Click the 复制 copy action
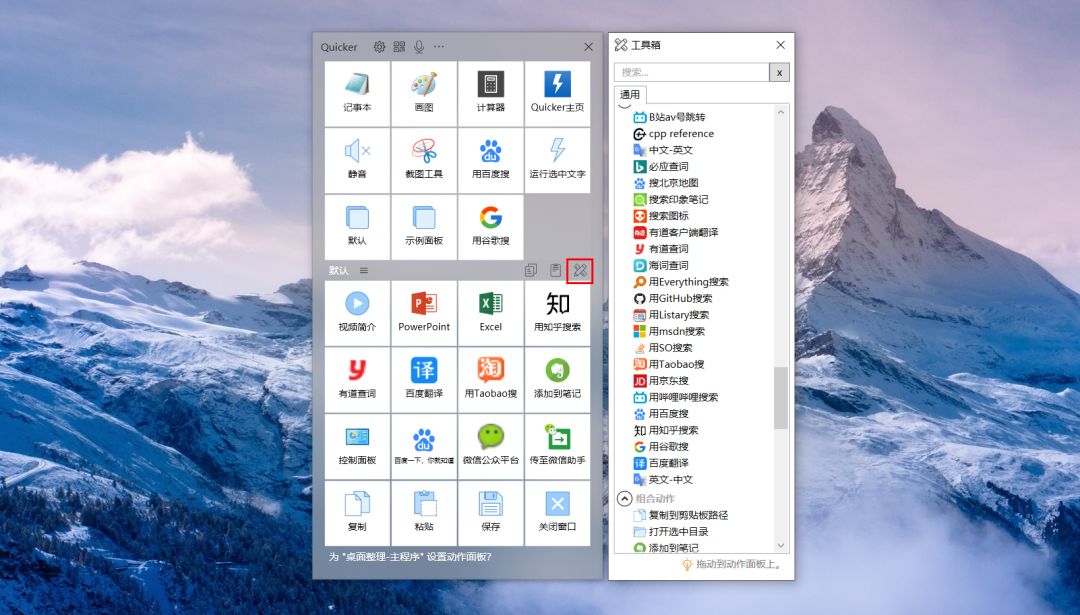The image size is (1080, 615). click(357, 514)
